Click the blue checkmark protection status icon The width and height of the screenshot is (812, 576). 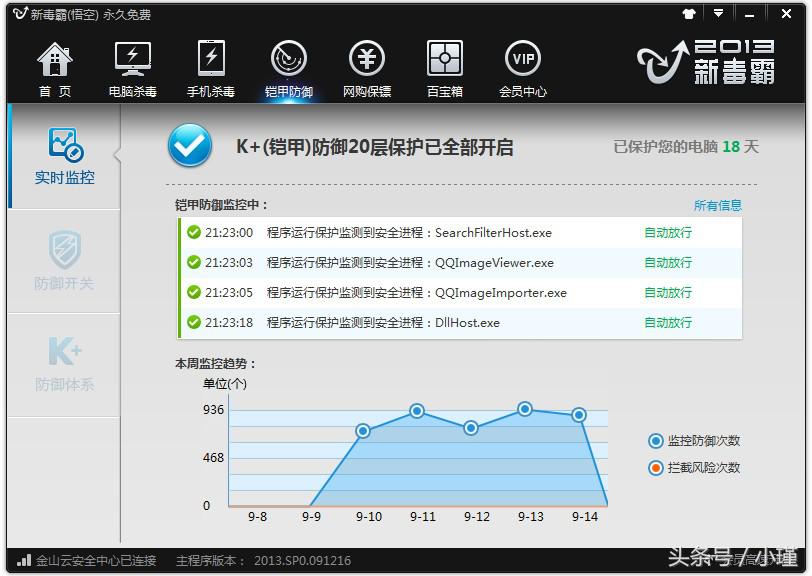click(x=190, y=147)
